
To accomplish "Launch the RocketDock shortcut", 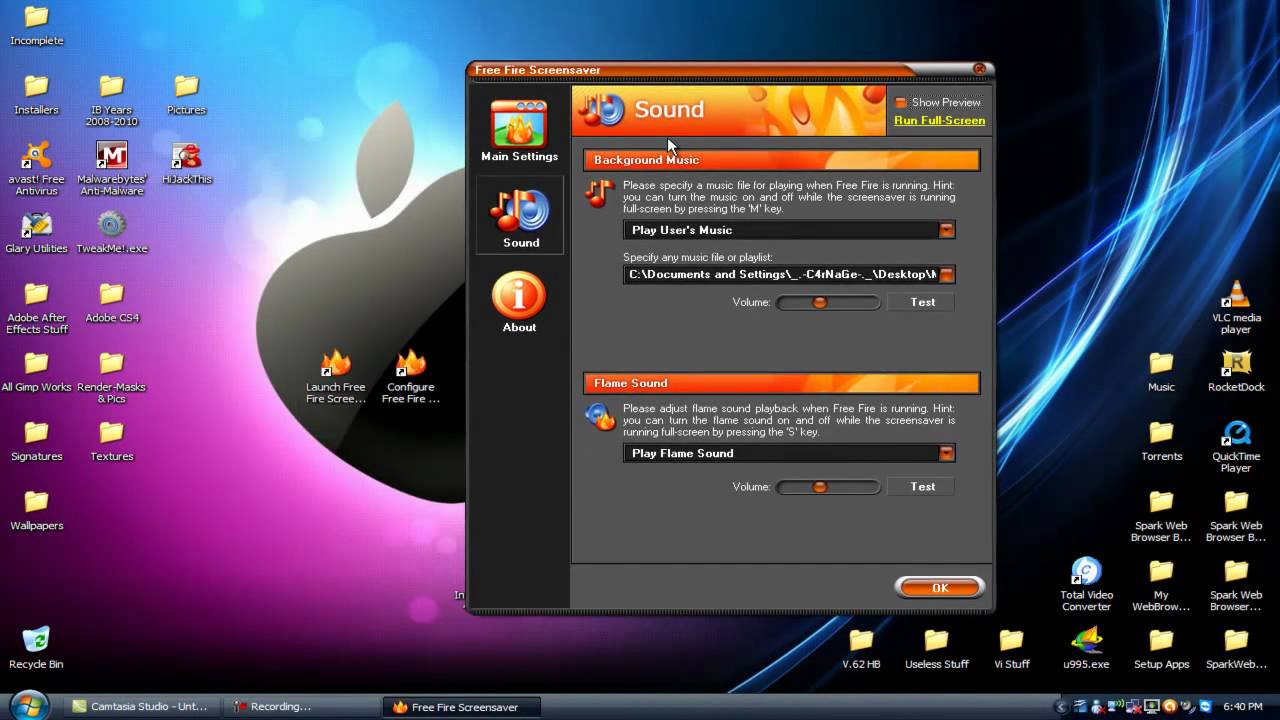I will point(1237,370).
